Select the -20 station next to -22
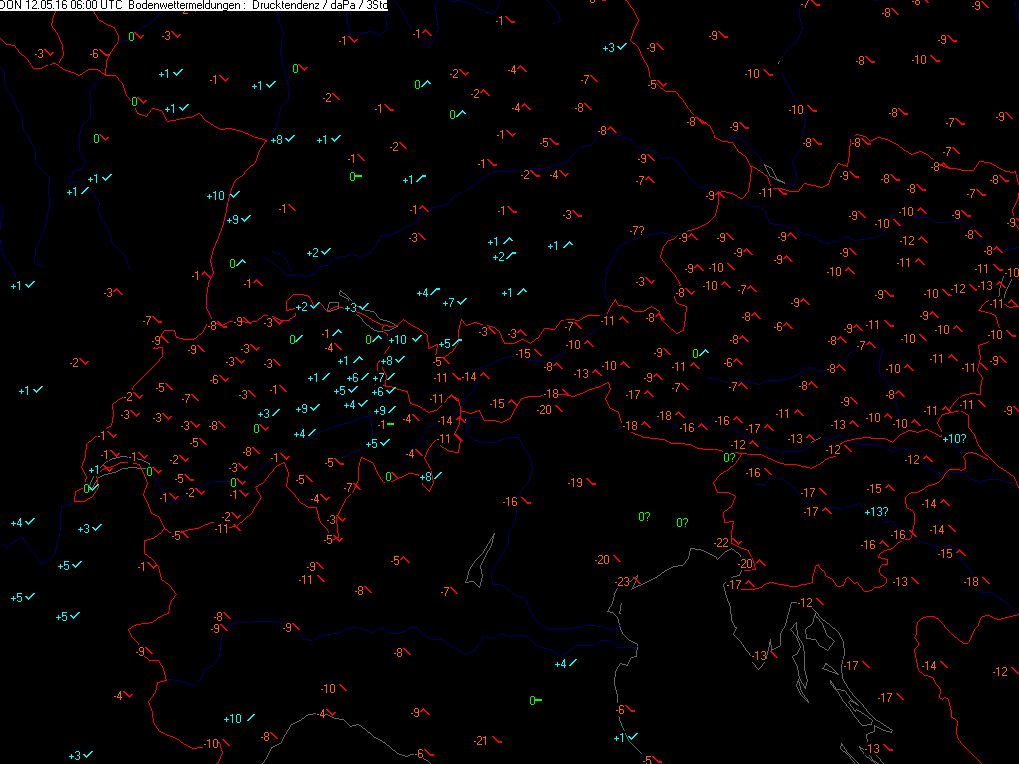 click(x=747, y=564)
